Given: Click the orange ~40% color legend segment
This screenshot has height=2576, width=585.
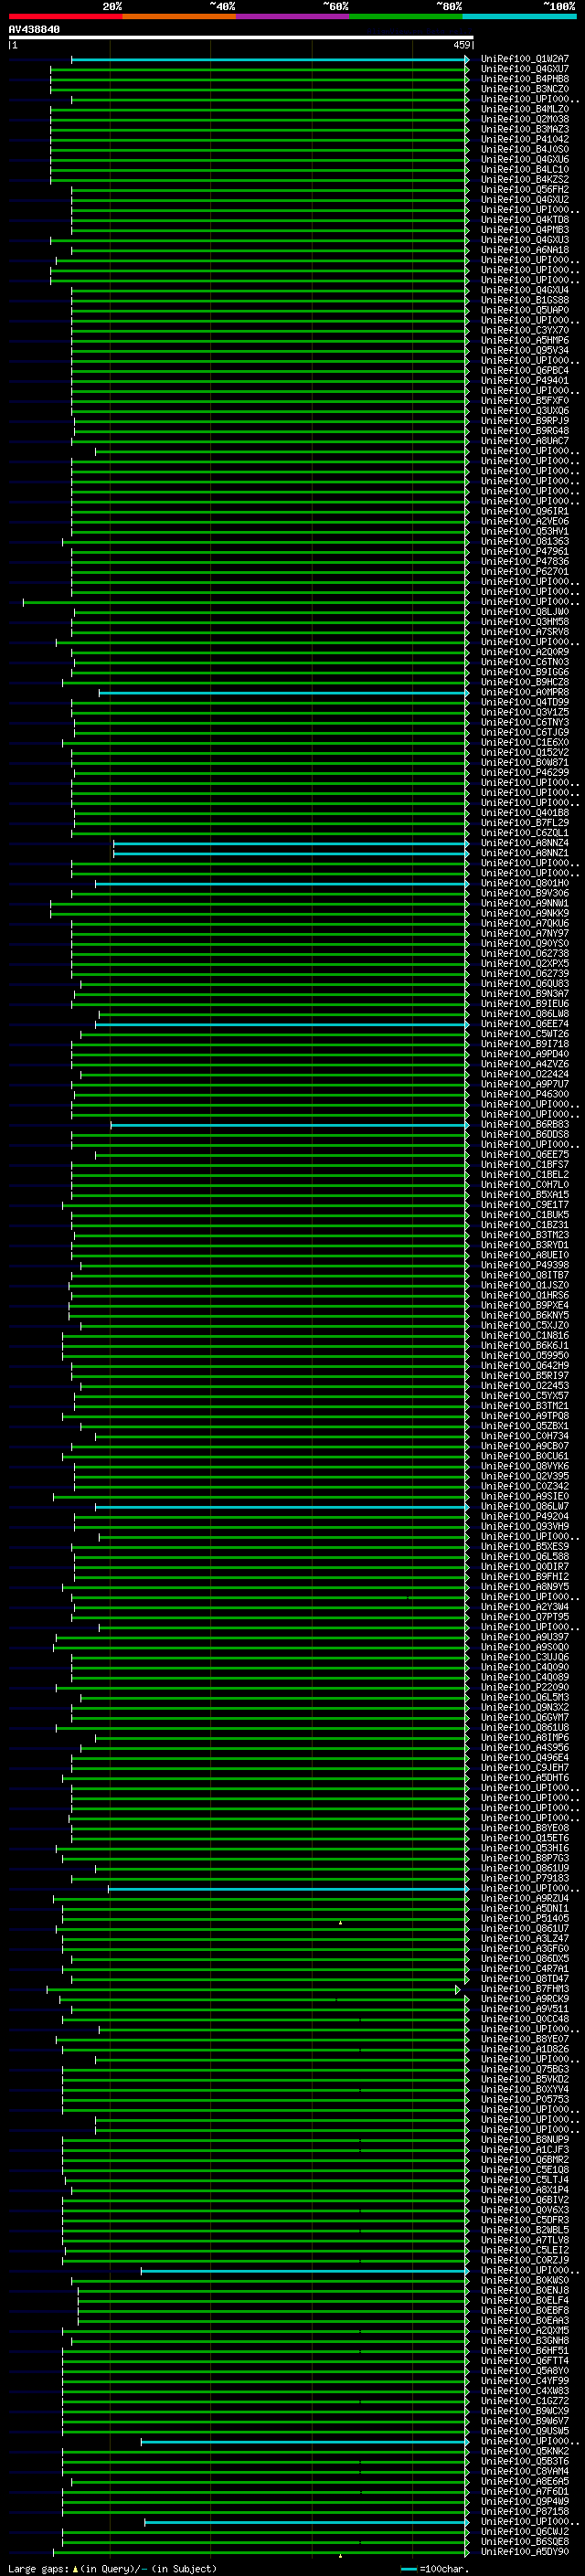Looking at the screenshot, I should click(x=179, y=16).
